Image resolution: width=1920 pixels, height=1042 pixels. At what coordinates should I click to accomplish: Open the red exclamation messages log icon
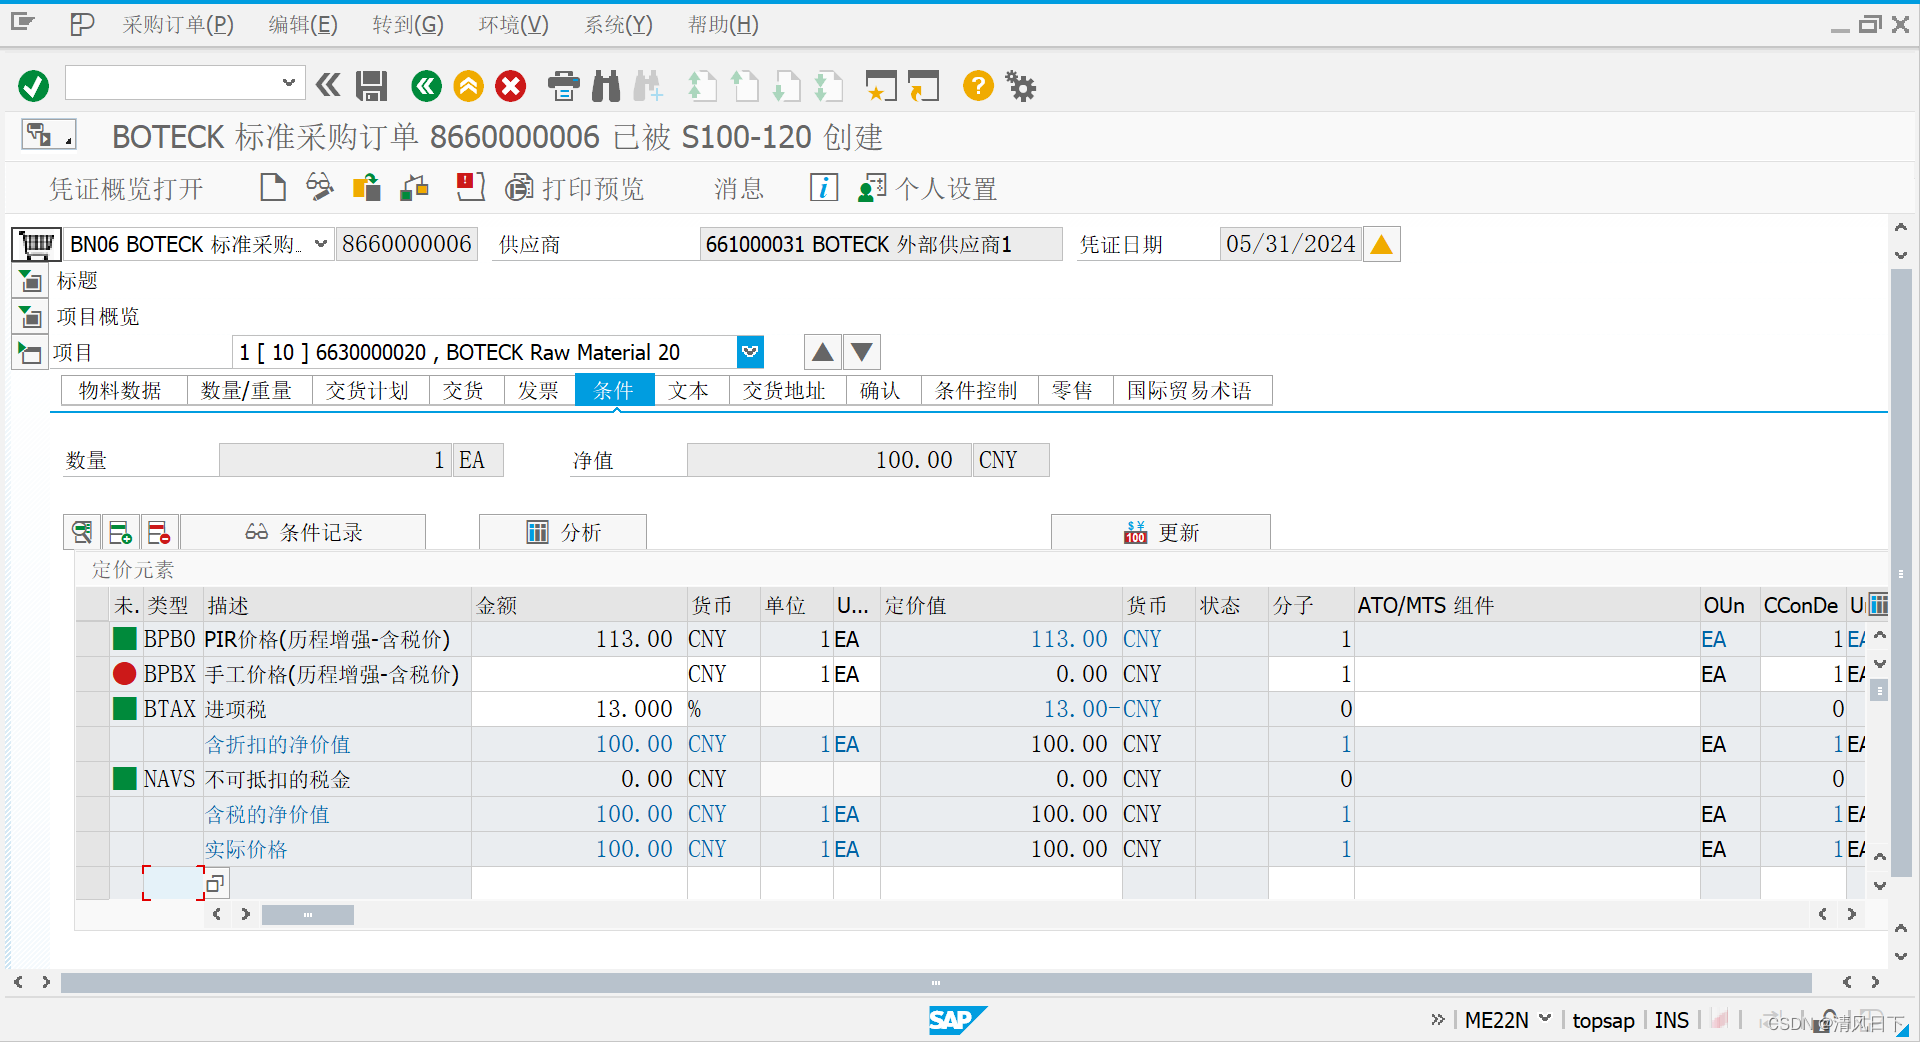tap(470, 187)
